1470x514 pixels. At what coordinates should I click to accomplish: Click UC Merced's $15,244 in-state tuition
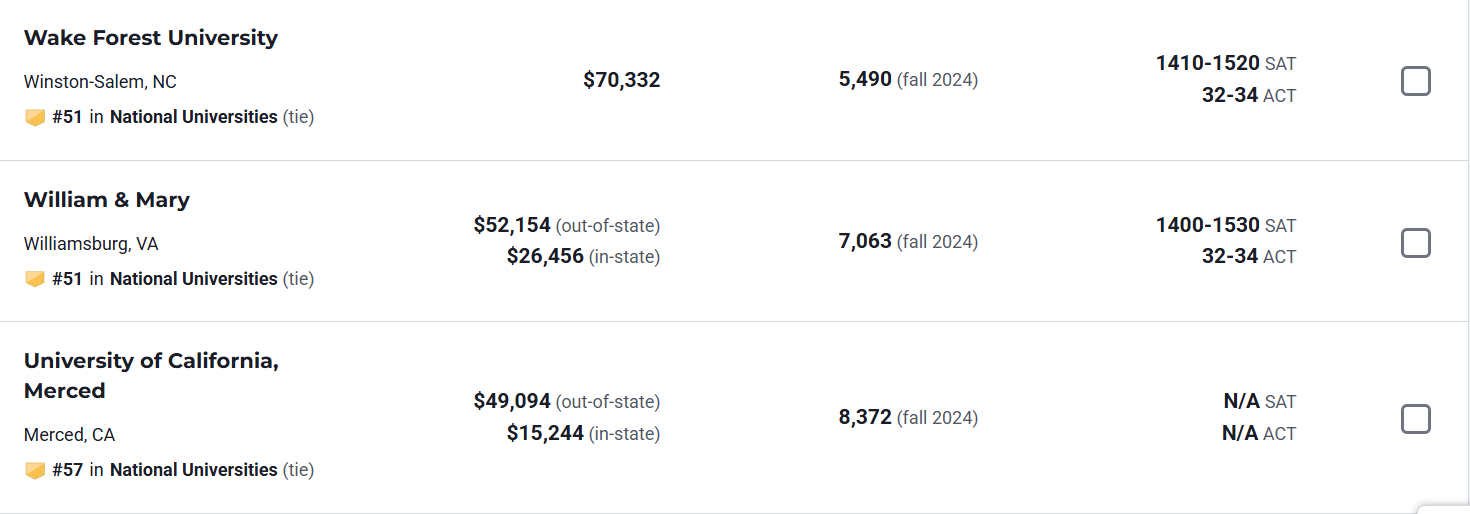click(545, 433)
